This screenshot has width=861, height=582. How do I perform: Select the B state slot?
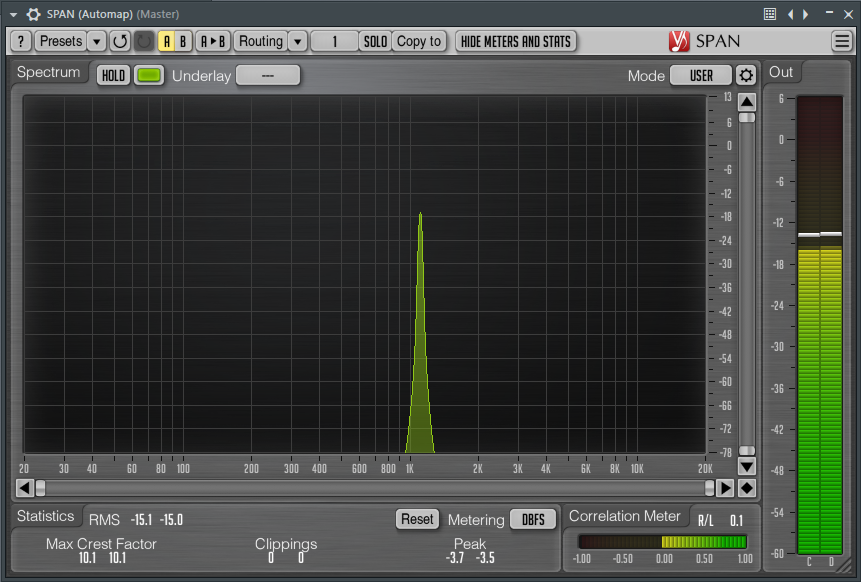coord(183,41)
